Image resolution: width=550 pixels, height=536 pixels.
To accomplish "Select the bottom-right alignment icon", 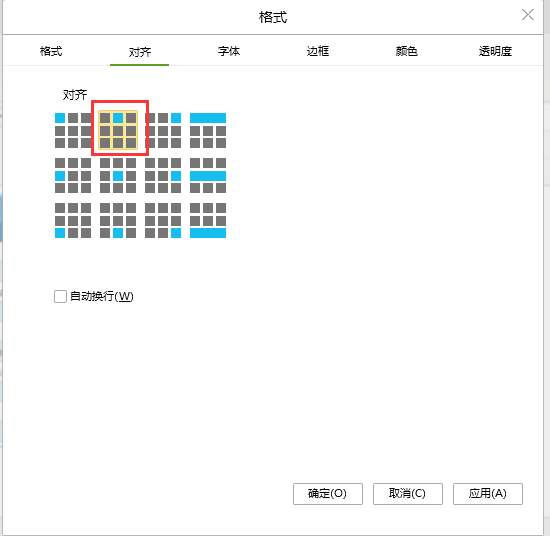I will (163, 220).
